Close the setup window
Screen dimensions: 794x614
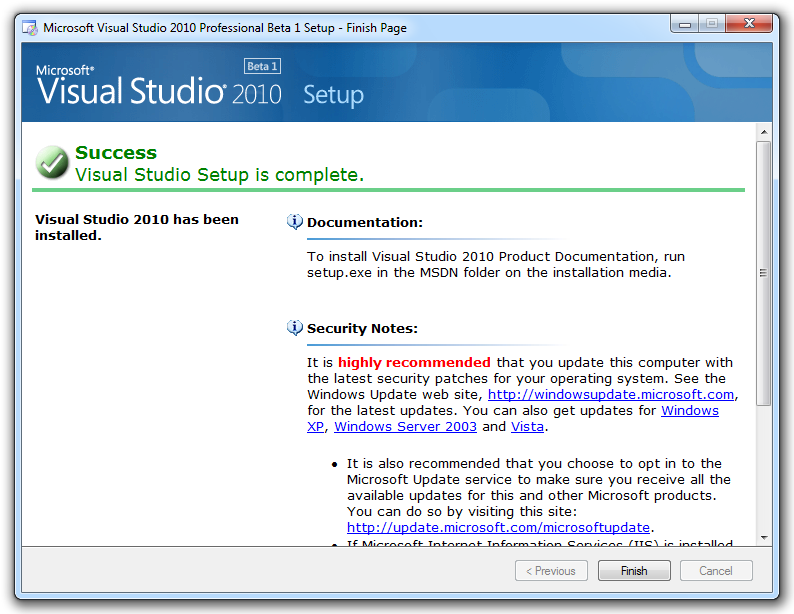[x=749, y=23]
